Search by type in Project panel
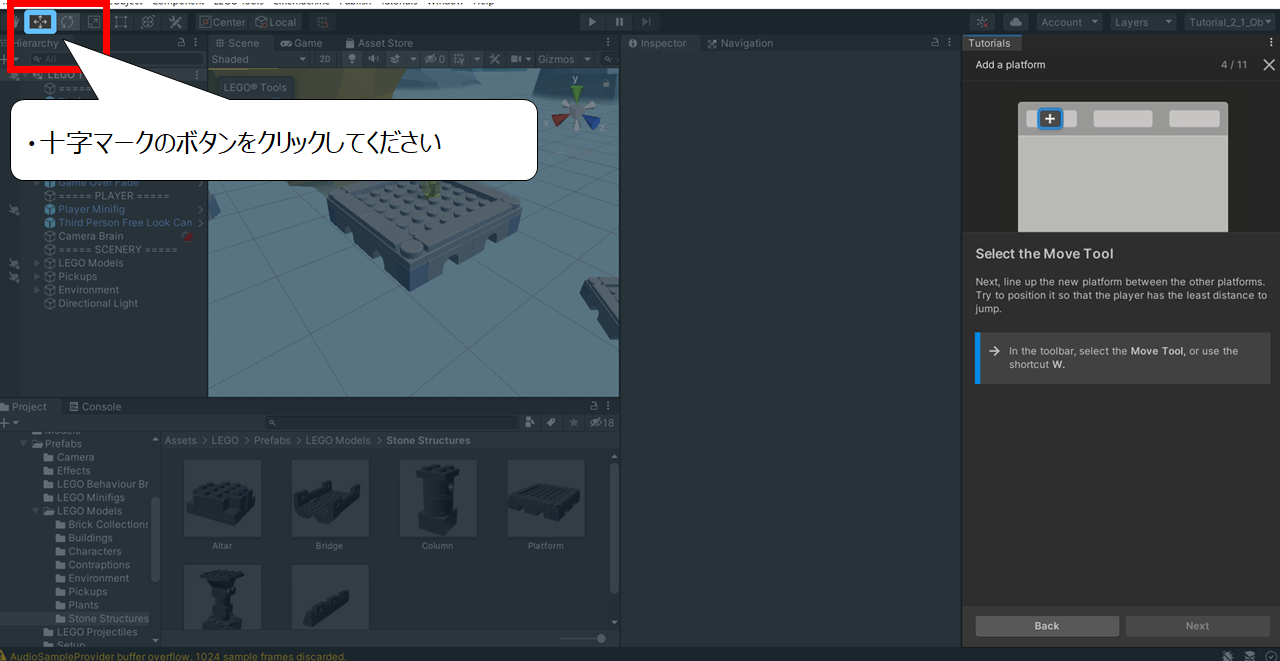The width and height of the screenshot is (1280, 661). 530,423
